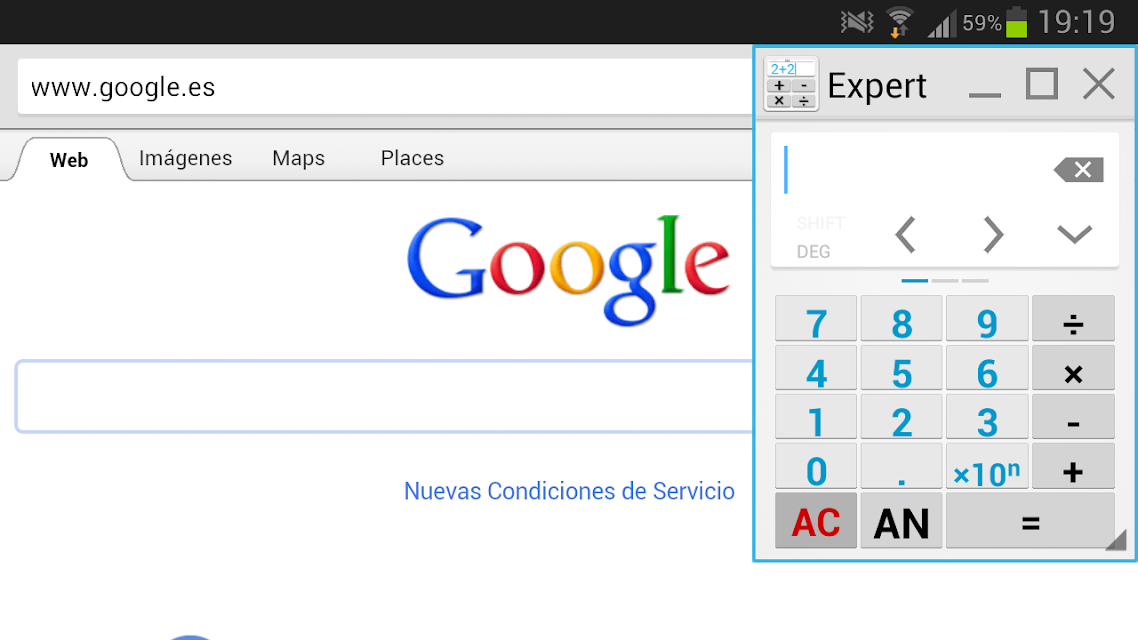Tap digit 7 on calculator
Image resolution: width=1138 pixels, height=640 pixels.
click(816, 319)
